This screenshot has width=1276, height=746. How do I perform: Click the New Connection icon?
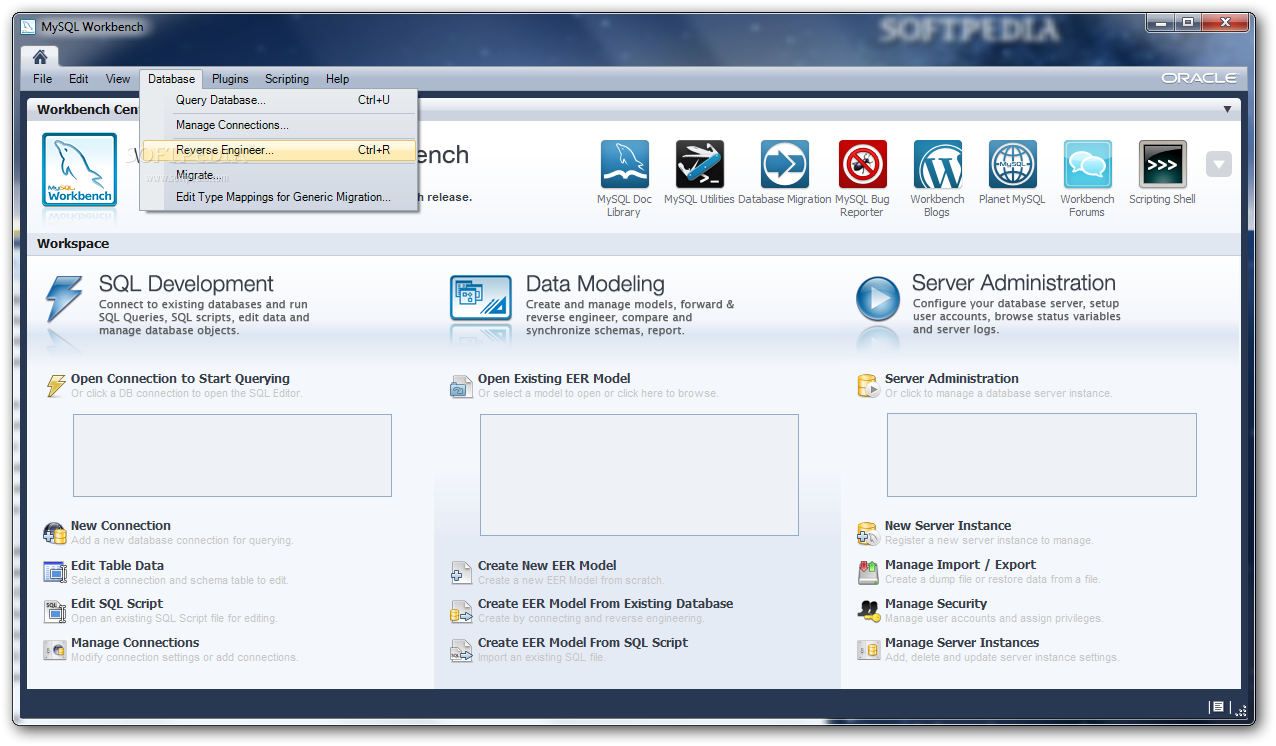(55, 533)
